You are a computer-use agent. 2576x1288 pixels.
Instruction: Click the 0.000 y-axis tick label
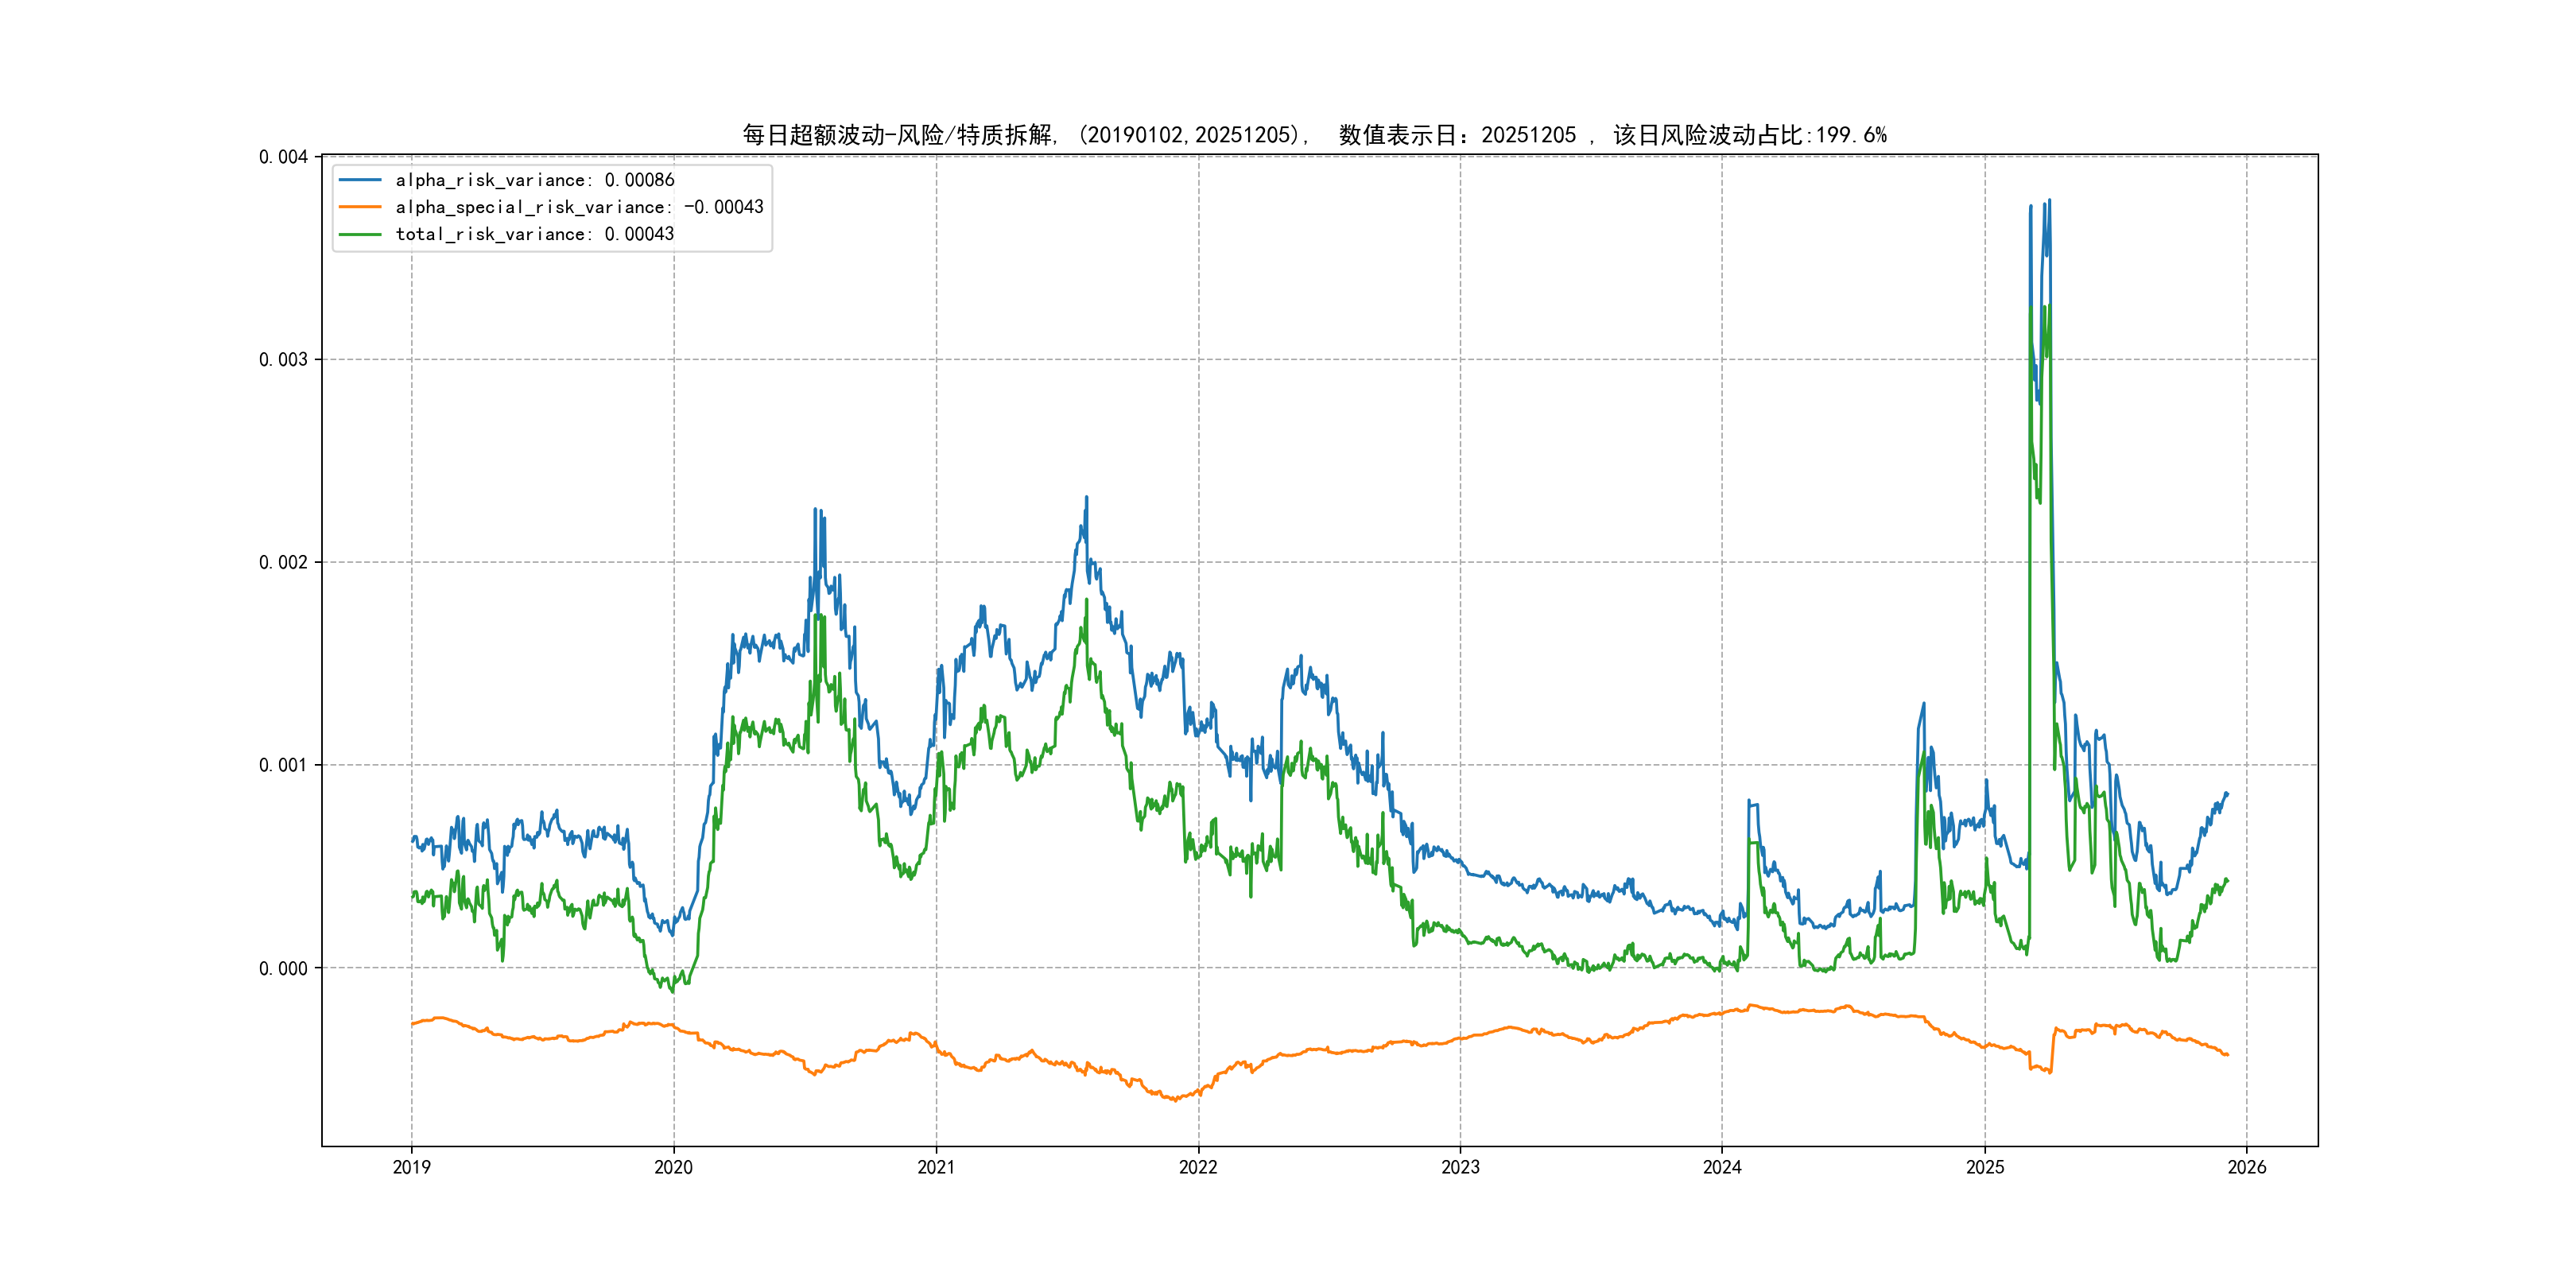coord(283,968)
